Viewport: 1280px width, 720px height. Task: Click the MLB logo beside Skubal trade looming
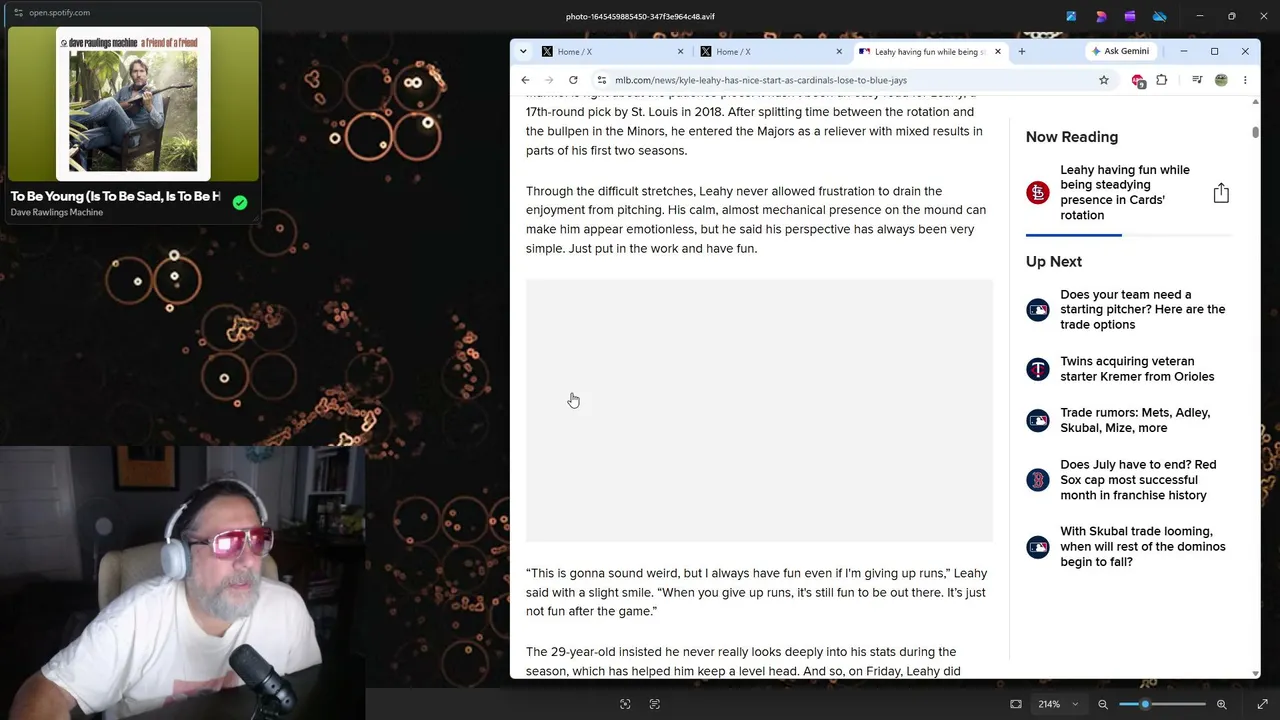1038,547
